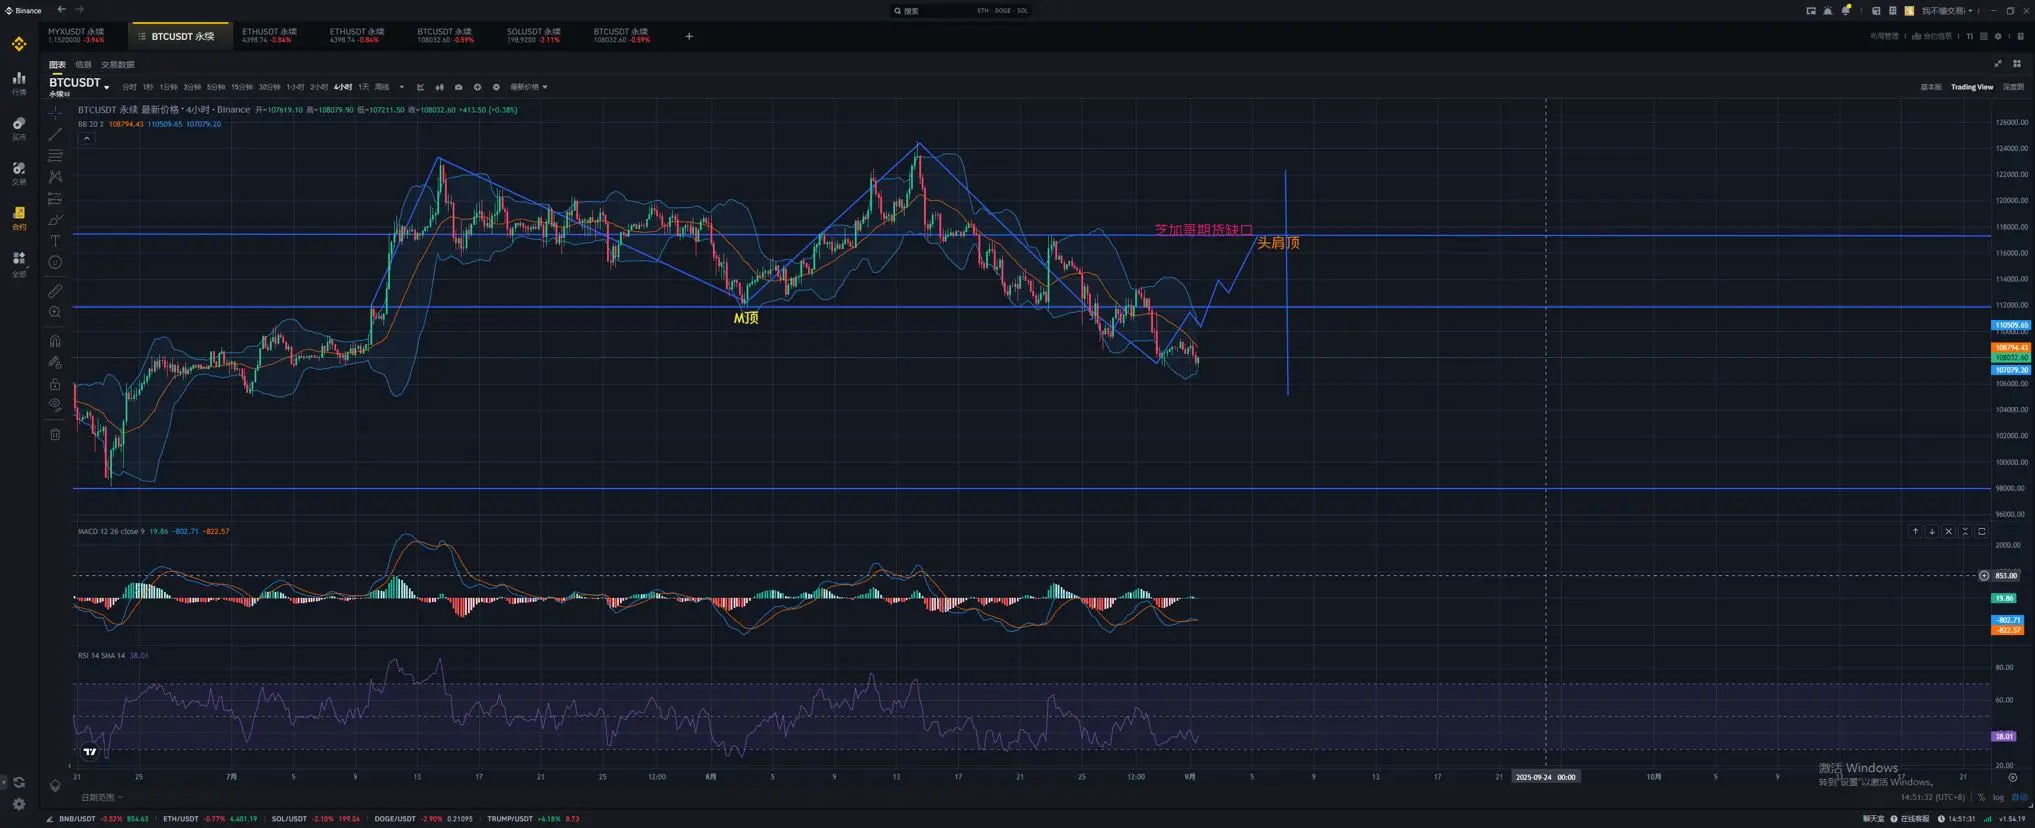2035x828 pixels.
Task: Expand the more intervals dropdown arrow
Action: point(402,87)
